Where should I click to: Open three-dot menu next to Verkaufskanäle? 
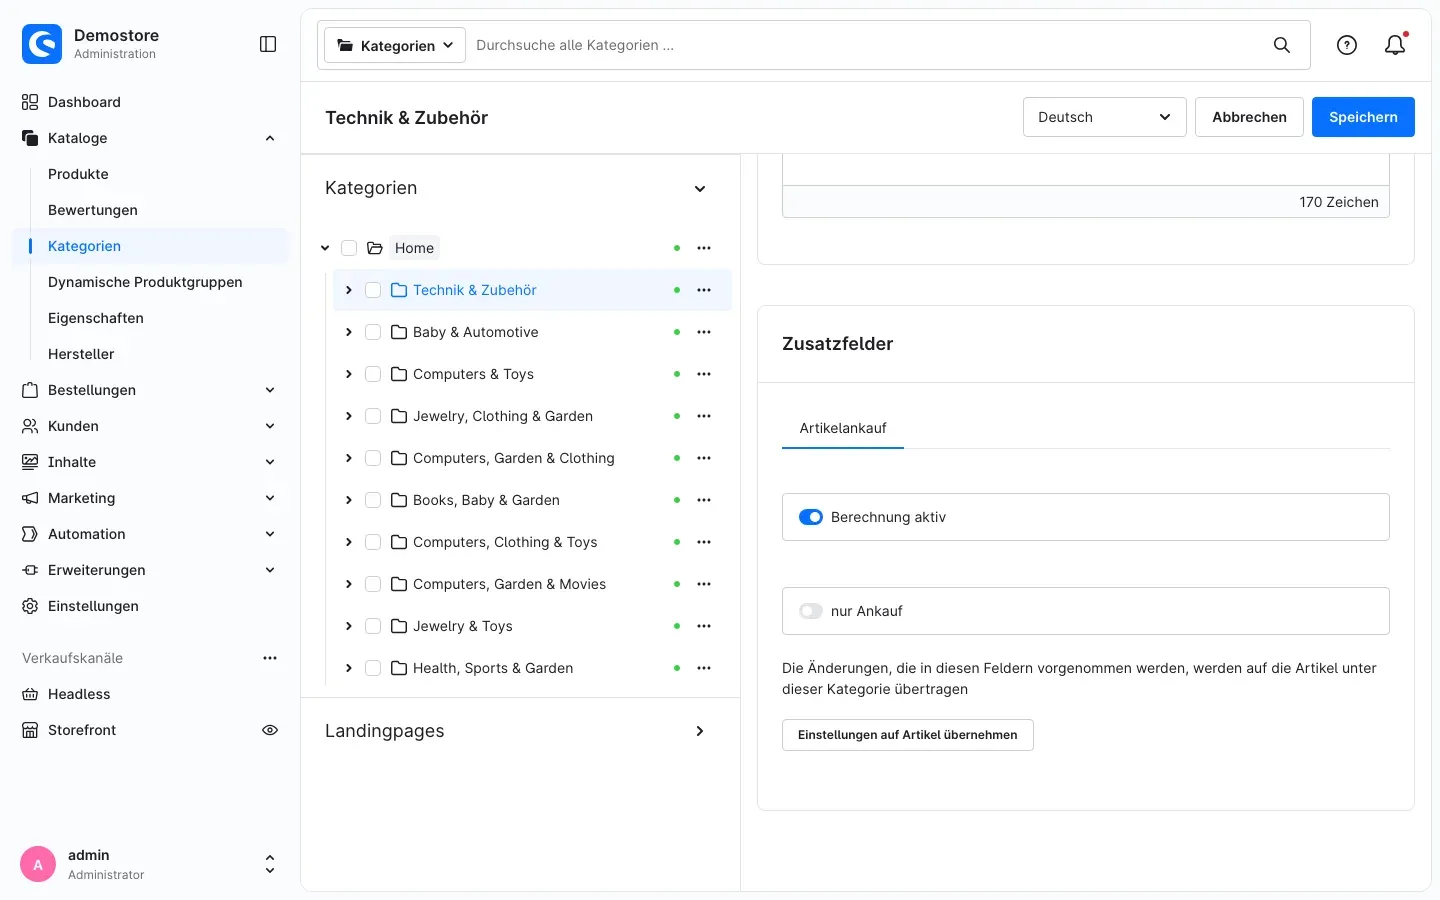coord(270,658)
